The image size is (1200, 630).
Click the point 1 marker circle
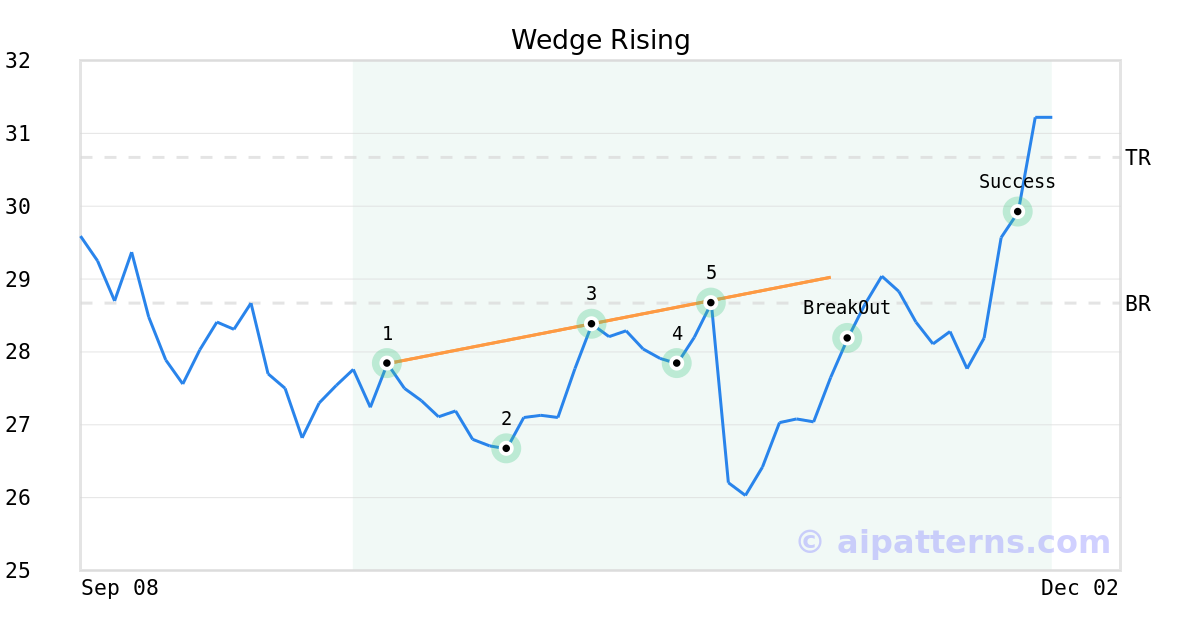[x=387, y=363]
